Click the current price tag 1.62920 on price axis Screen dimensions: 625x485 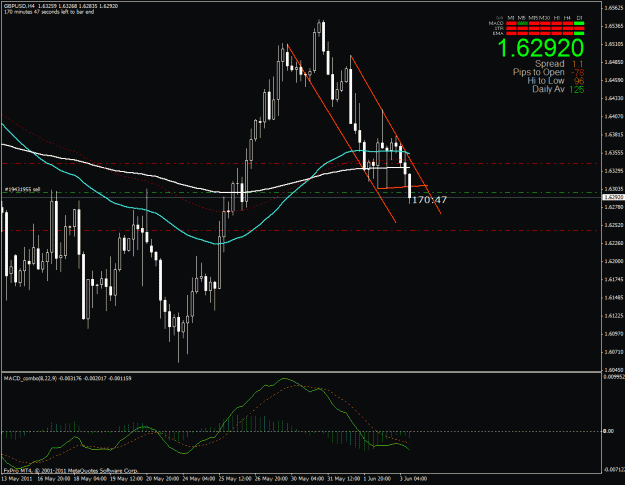613,197
